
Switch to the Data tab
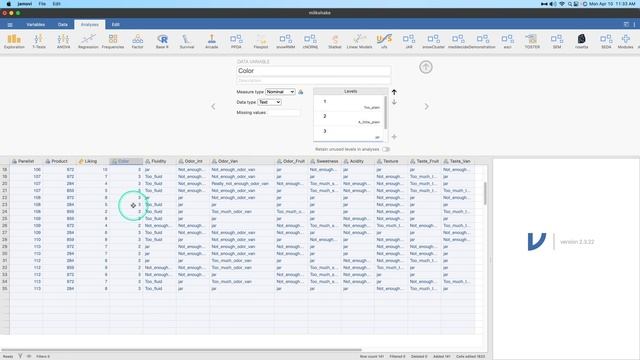tap(63, 25)
